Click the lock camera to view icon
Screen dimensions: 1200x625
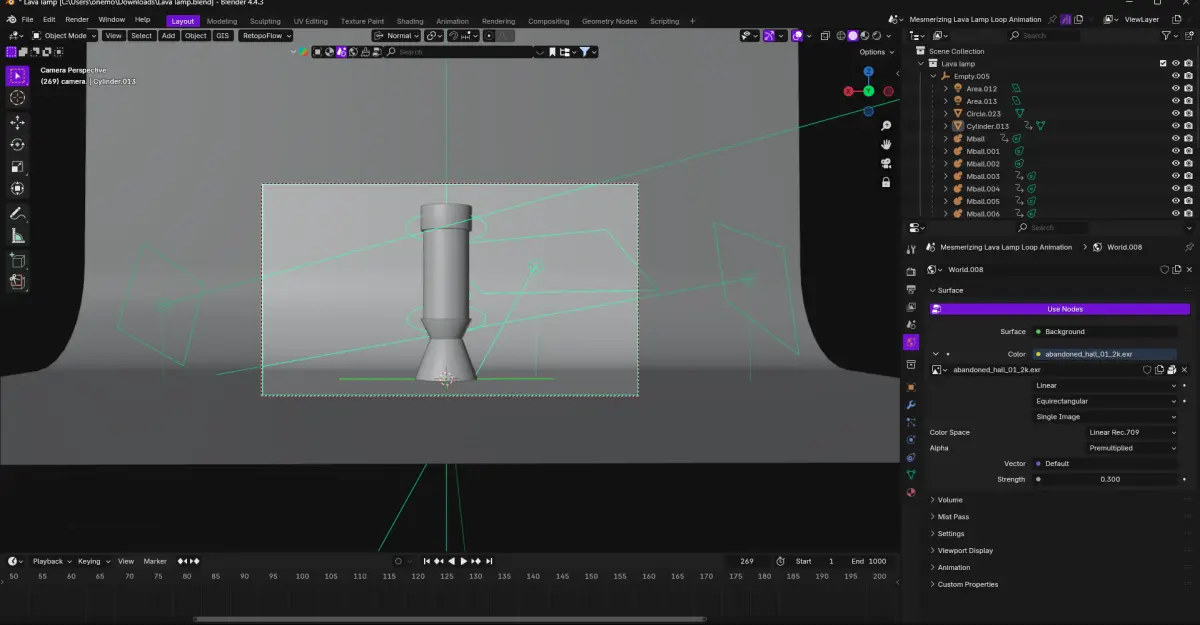point(886,182)
